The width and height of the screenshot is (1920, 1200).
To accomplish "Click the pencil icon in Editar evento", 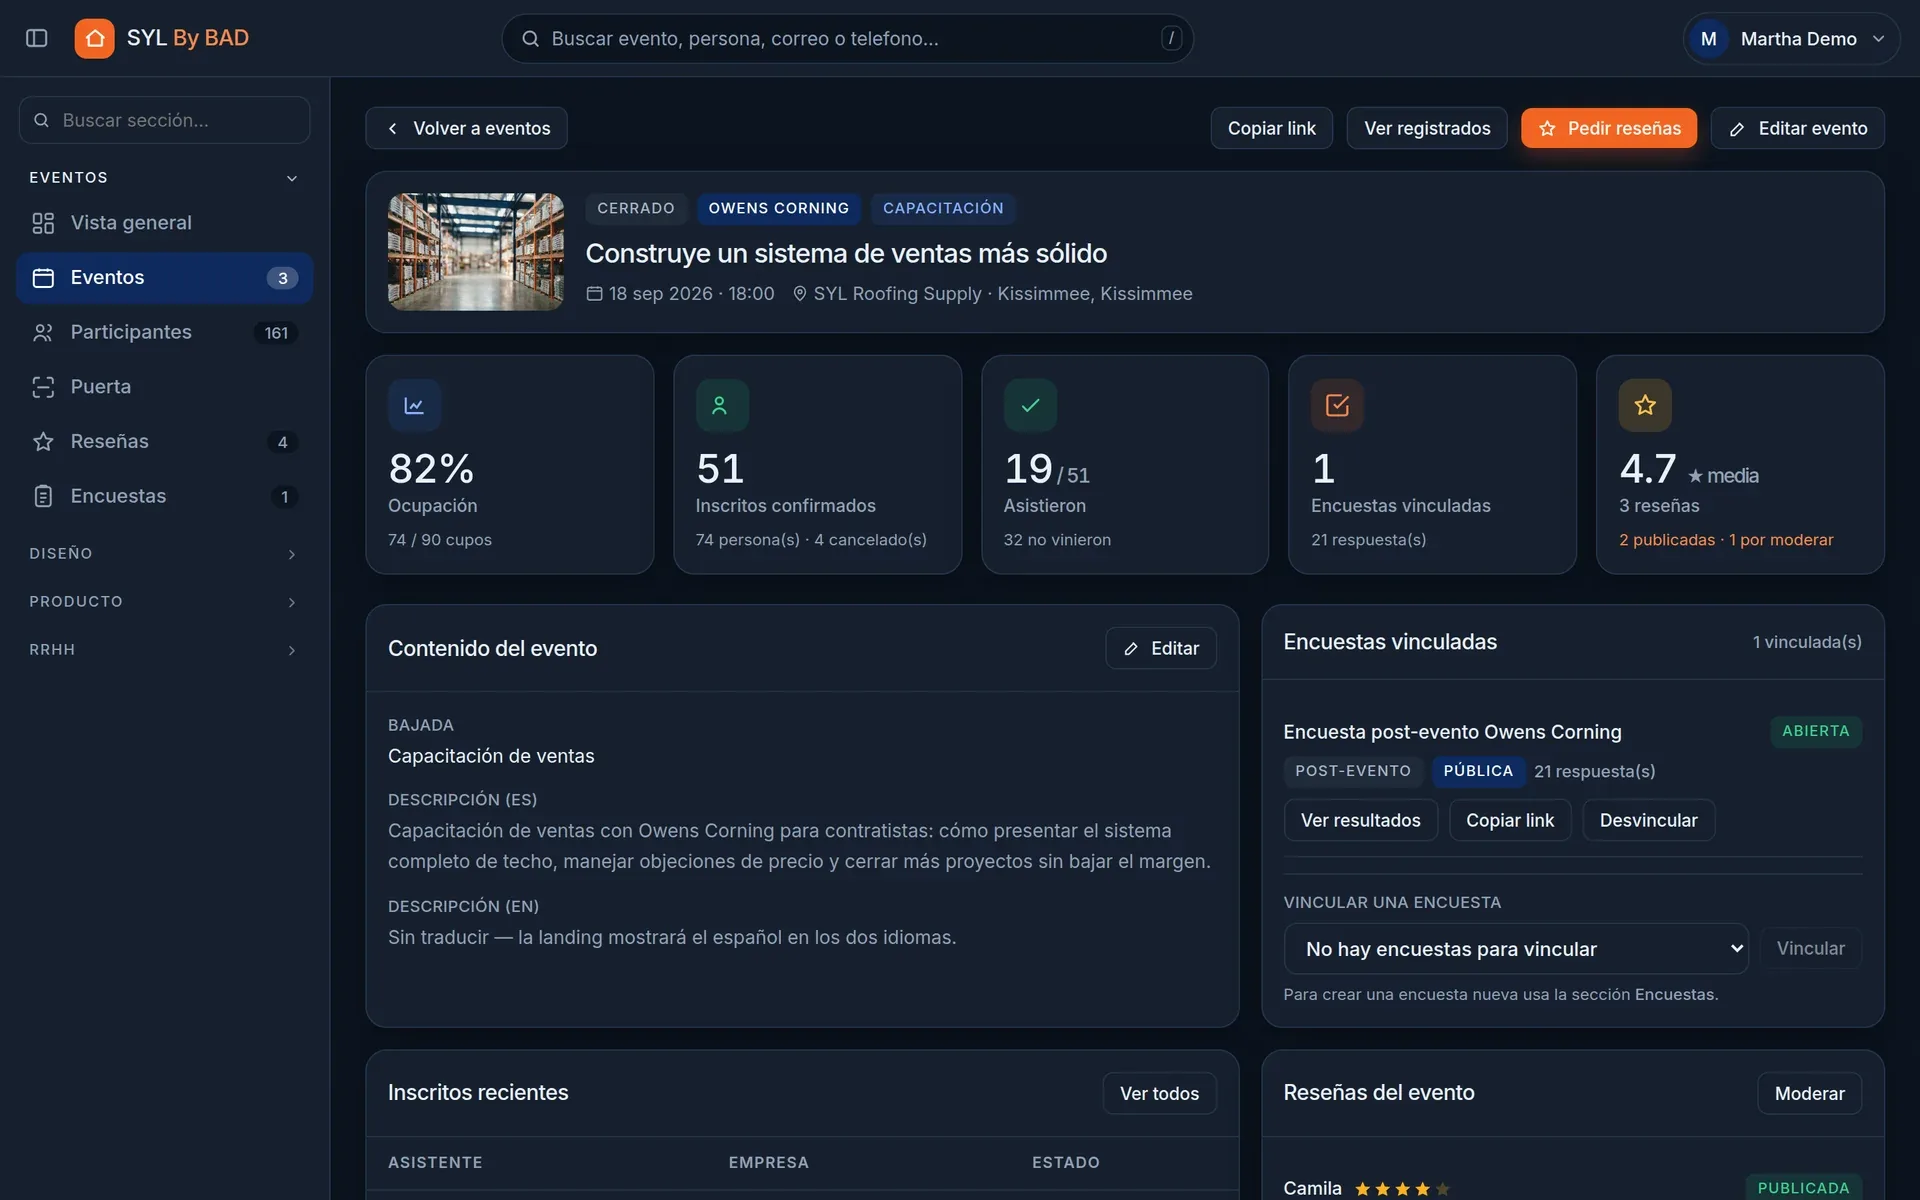I will pyautogui.click(x=1737, y=129).
